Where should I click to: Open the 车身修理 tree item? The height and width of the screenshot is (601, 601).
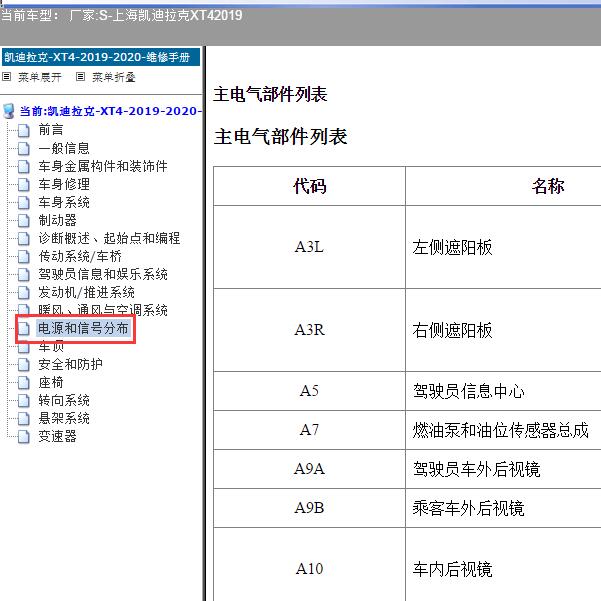click(x=64, y=184)
